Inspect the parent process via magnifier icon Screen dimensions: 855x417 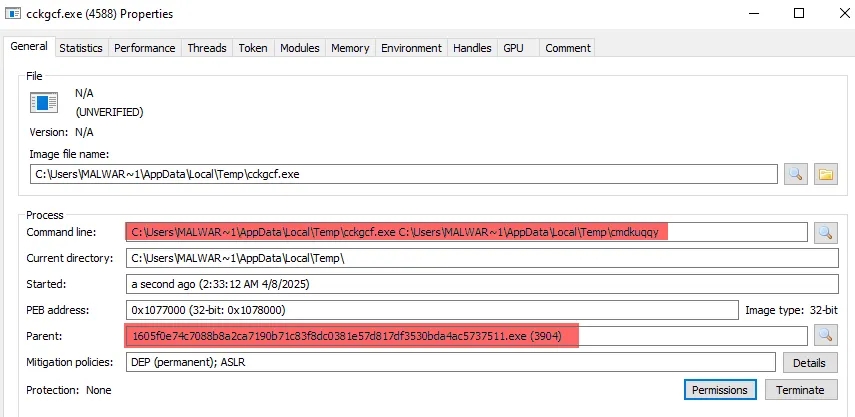pyautogui.click(x=825, y=336)
